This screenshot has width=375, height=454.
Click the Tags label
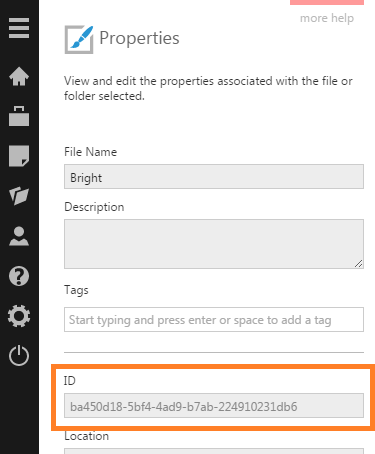tap(76, 290)
